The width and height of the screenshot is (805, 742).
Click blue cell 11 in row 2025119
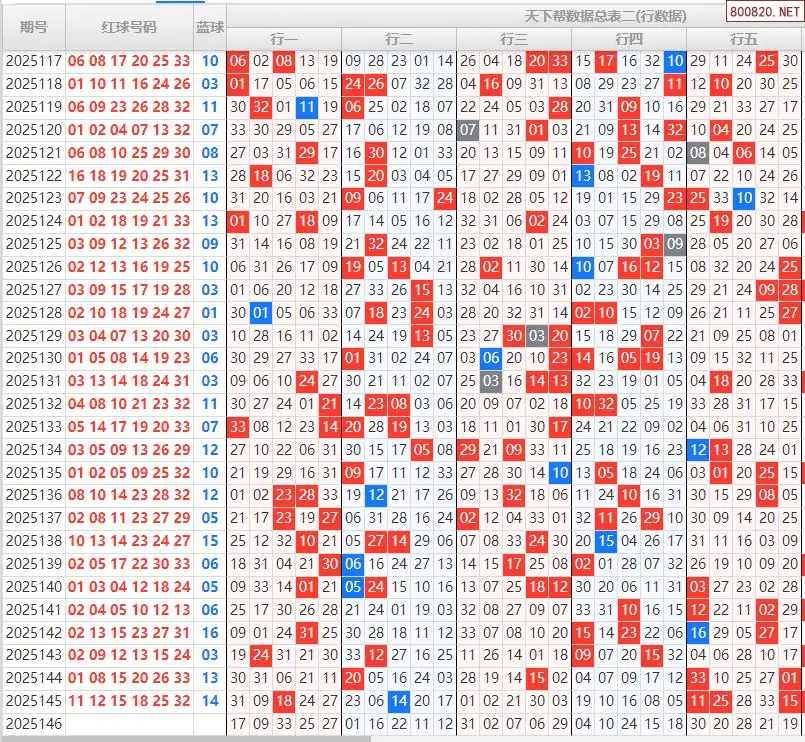tap(307, 107)
